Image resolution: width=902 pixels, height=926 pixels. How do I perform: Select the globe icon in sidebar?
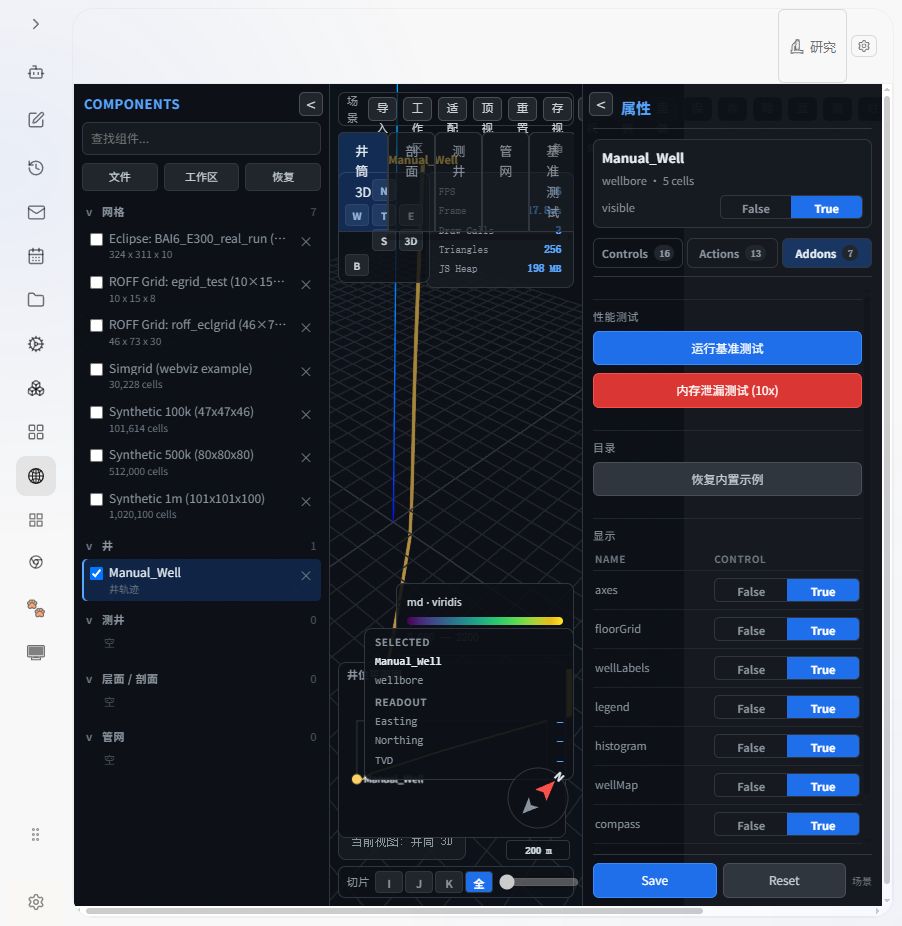tap(36, 476)
